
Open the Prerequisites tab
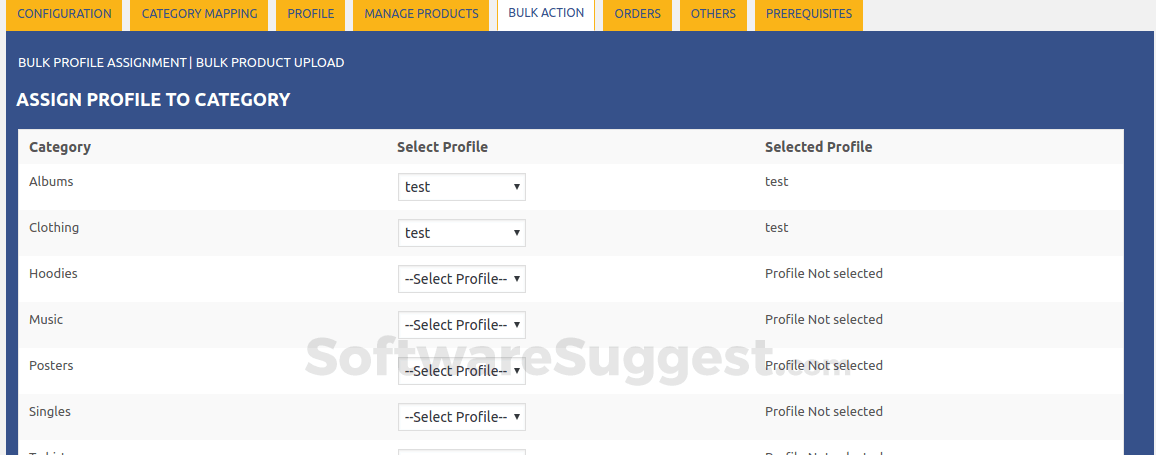(x=809, y=14)
